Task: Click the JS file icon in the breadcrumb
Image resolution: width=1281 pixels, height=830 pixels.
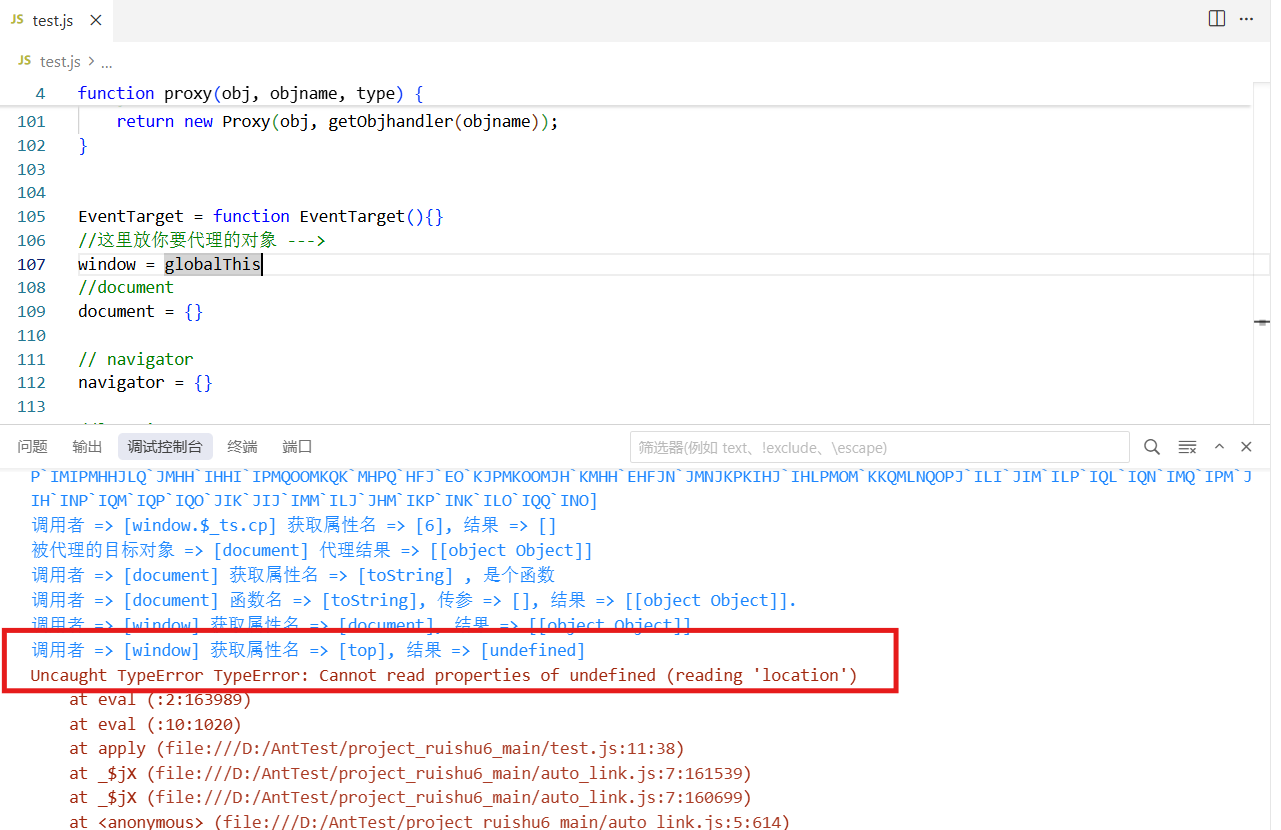Action: point(25,62)
